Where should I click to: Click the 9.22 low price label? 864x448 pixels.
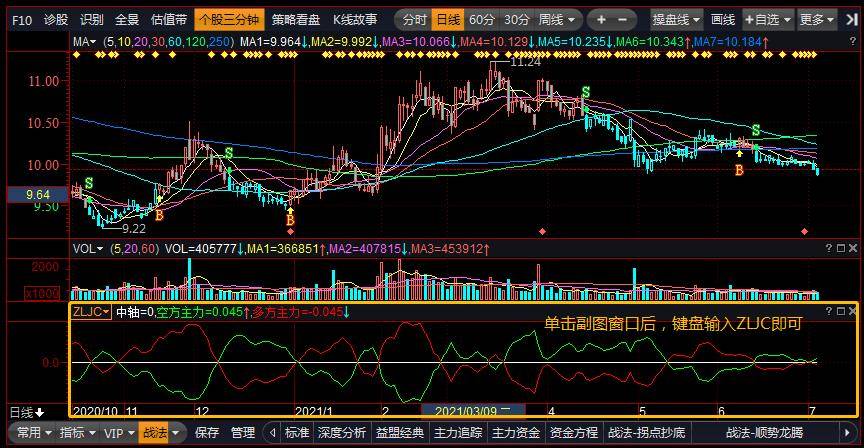click(134, 228)
